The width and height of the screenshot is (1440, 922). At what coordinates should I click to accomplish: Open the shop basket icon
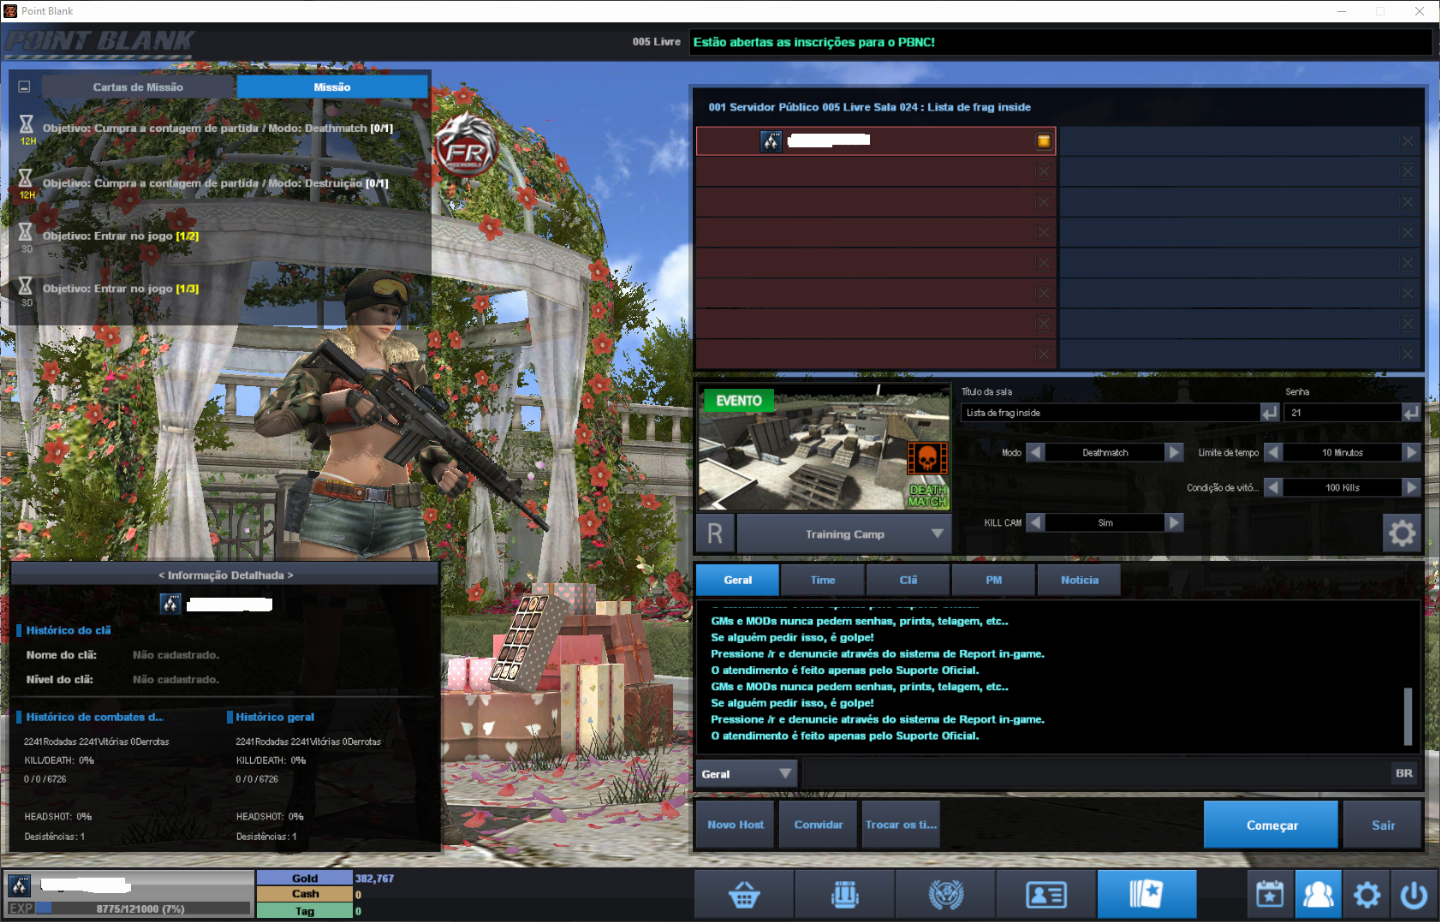click(x=744, y=894)
